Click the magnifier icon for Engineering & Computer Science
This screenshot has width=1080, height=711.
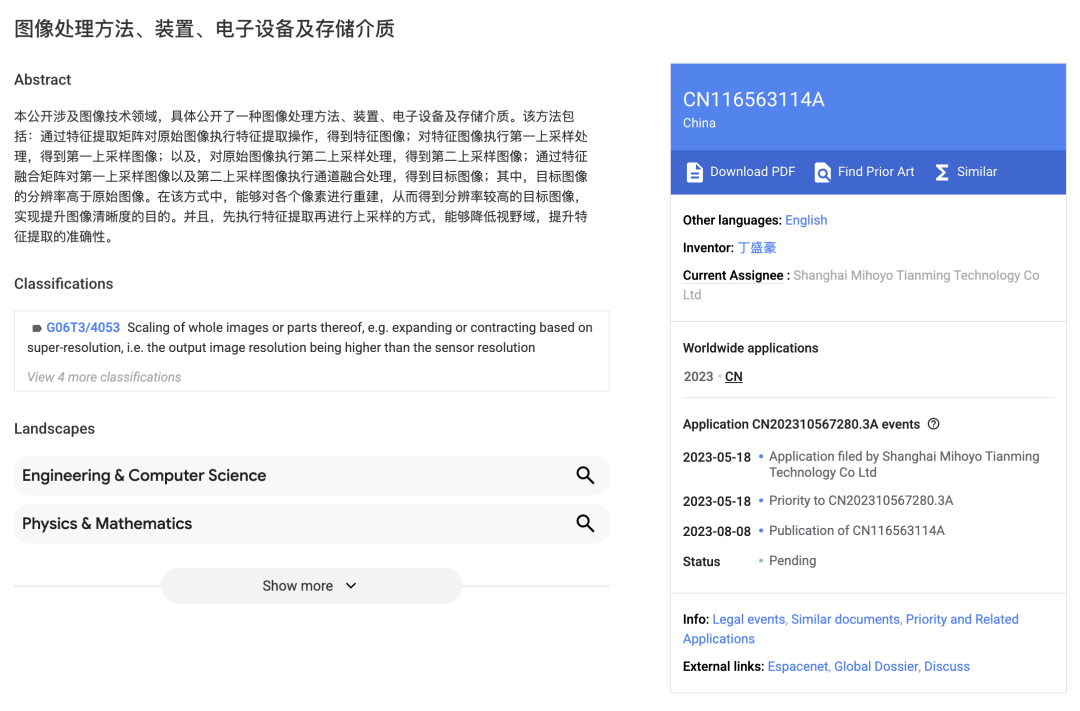585,475
